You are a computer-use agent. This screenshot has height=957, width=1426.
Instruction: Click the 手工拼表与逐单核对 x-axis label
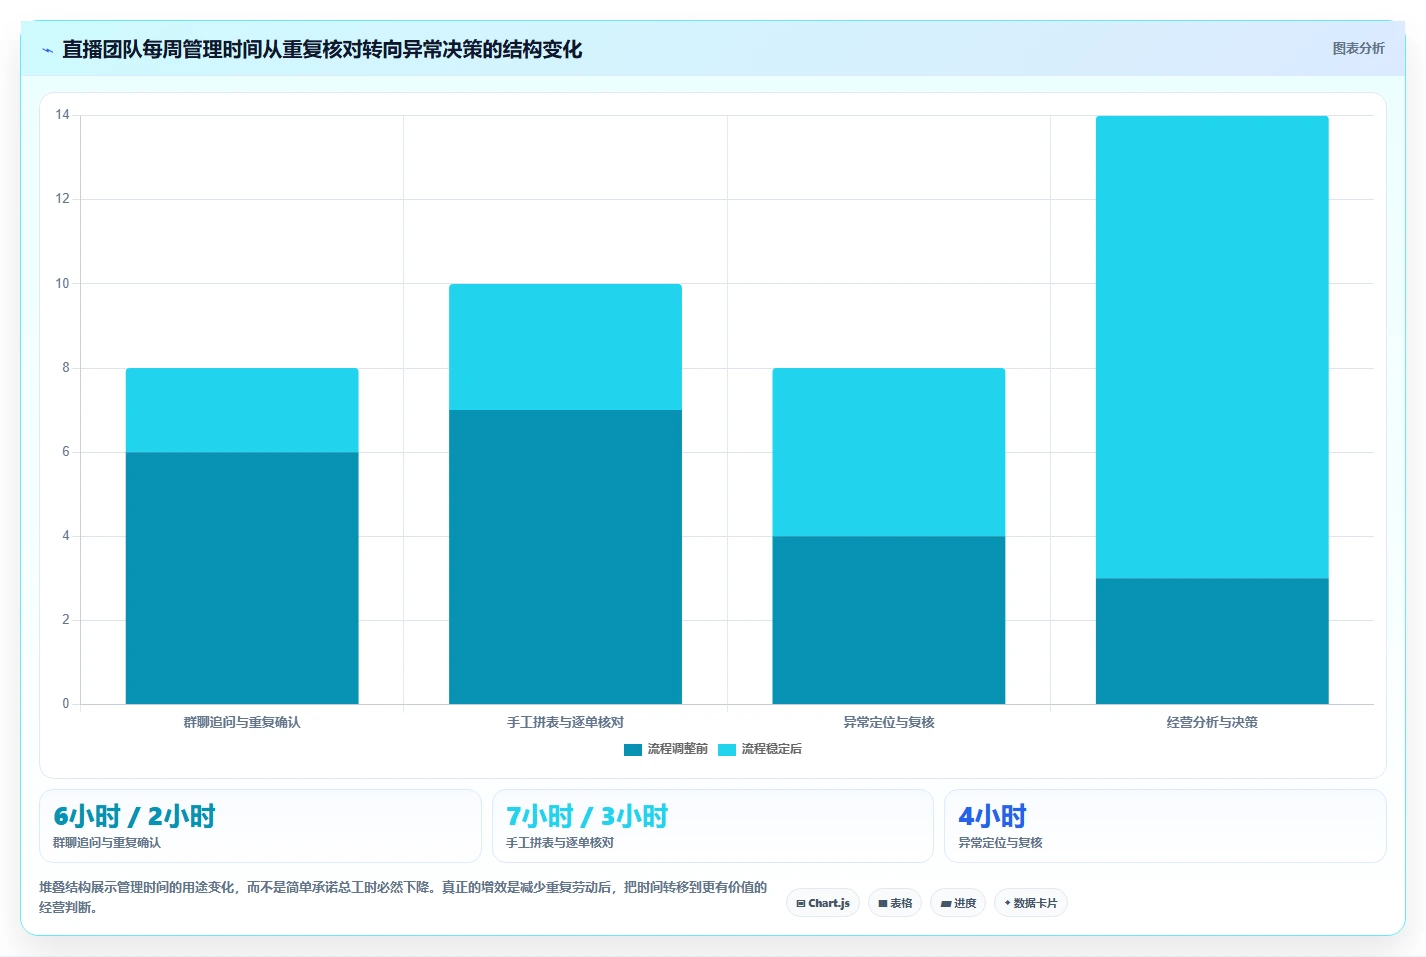[565, 722]
